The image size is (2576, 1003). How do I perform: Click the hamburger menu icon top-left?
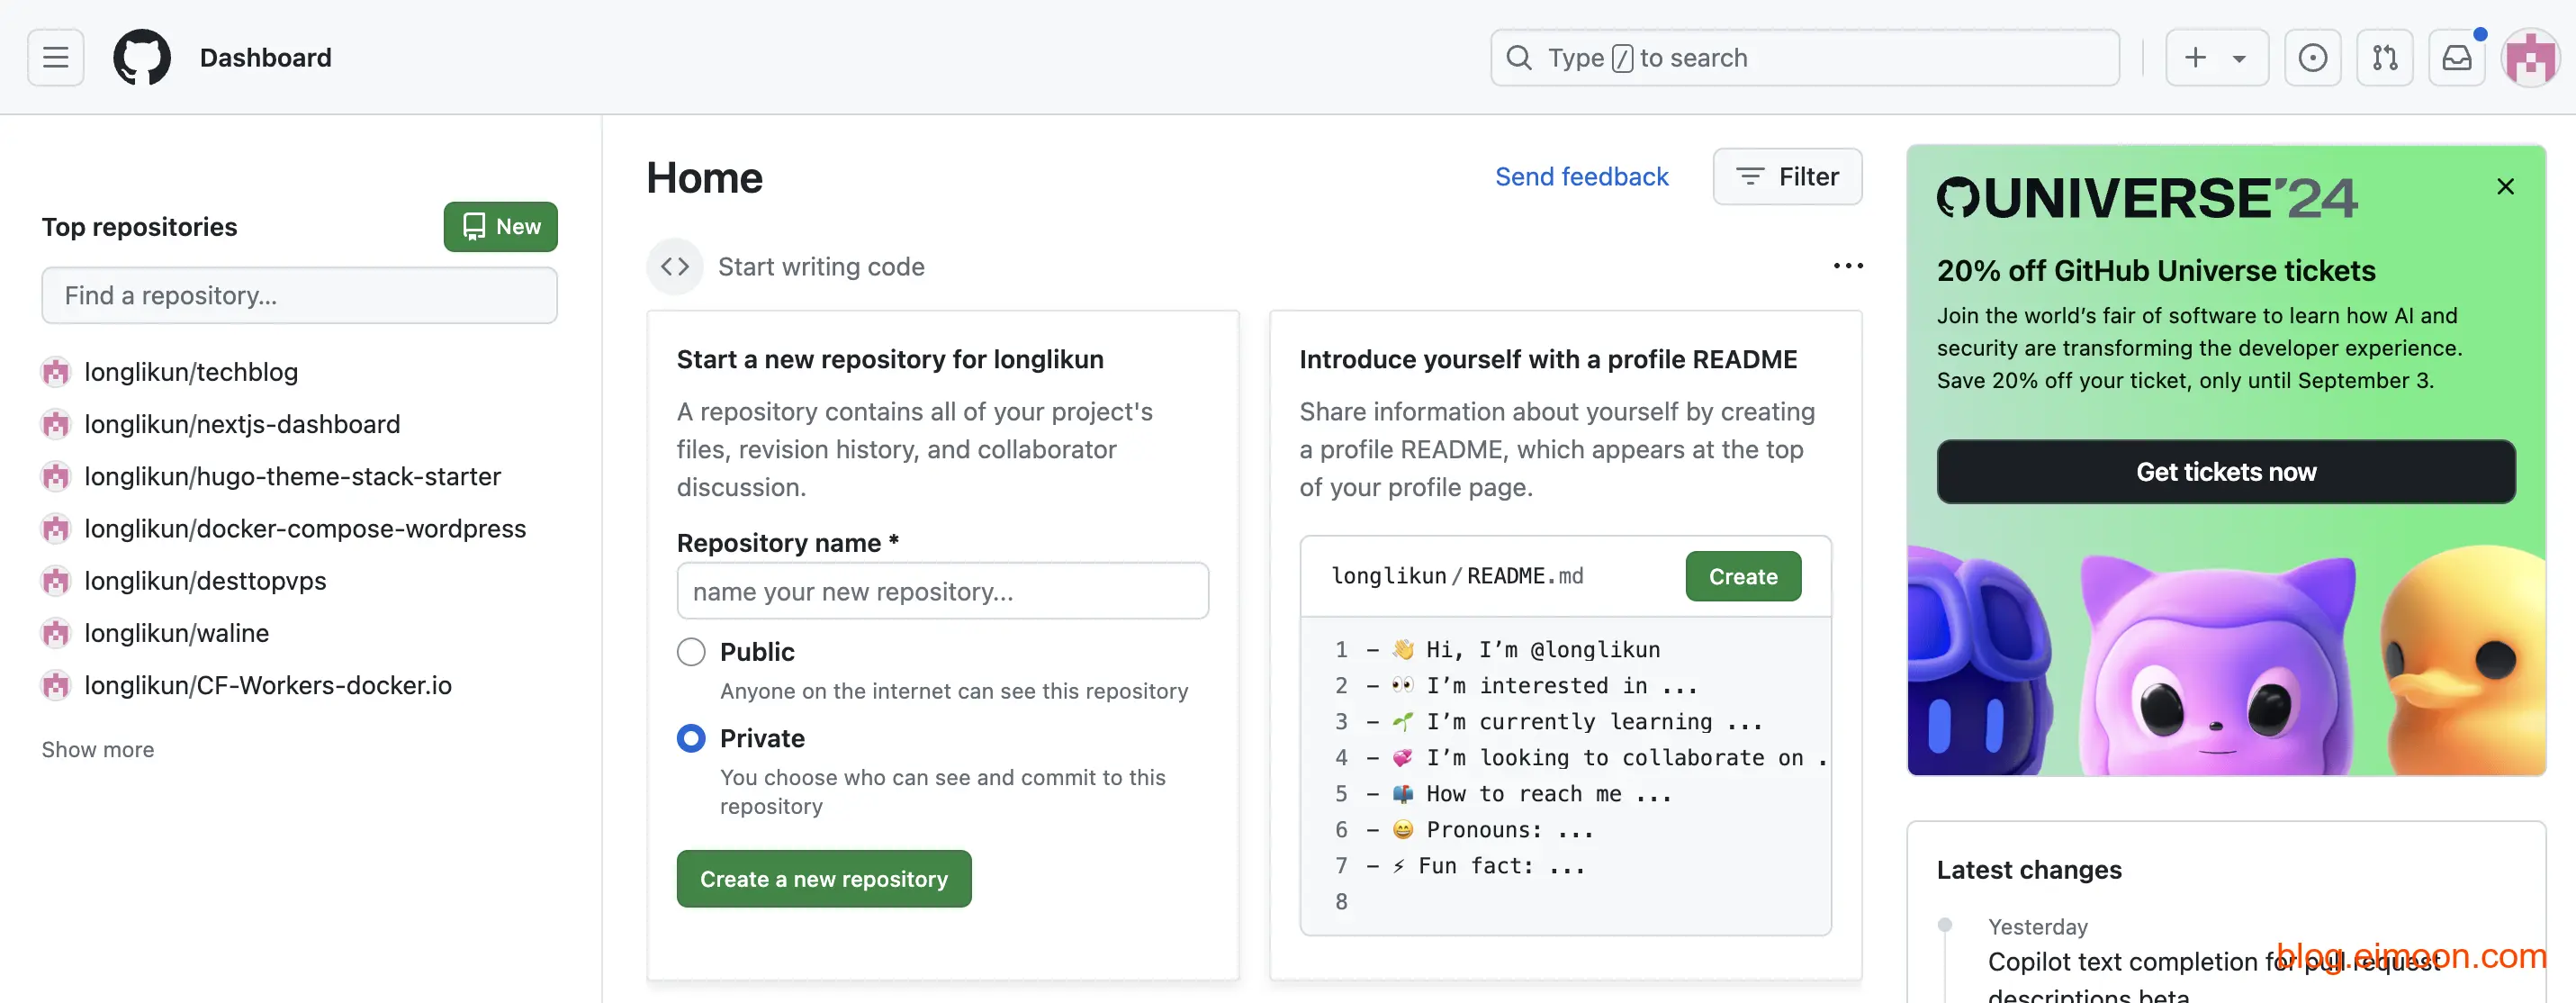54,56
